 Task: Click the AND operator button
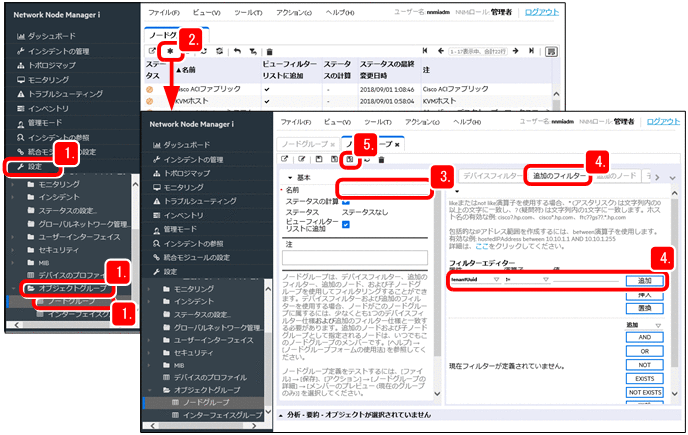645,337
